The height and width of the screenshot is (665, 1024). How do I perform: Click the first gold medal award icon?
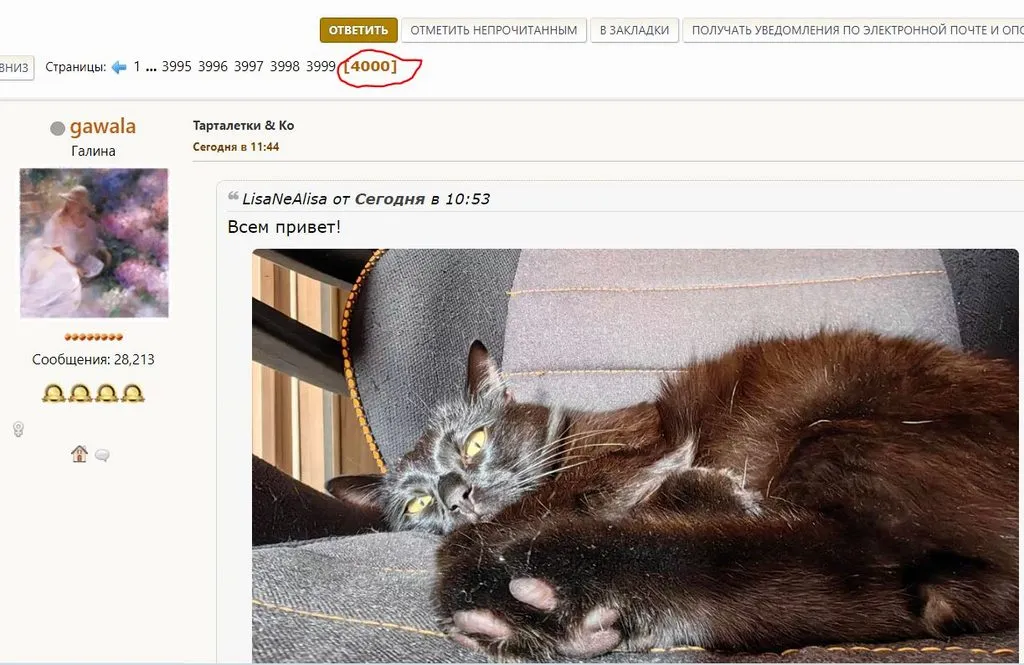54,393
